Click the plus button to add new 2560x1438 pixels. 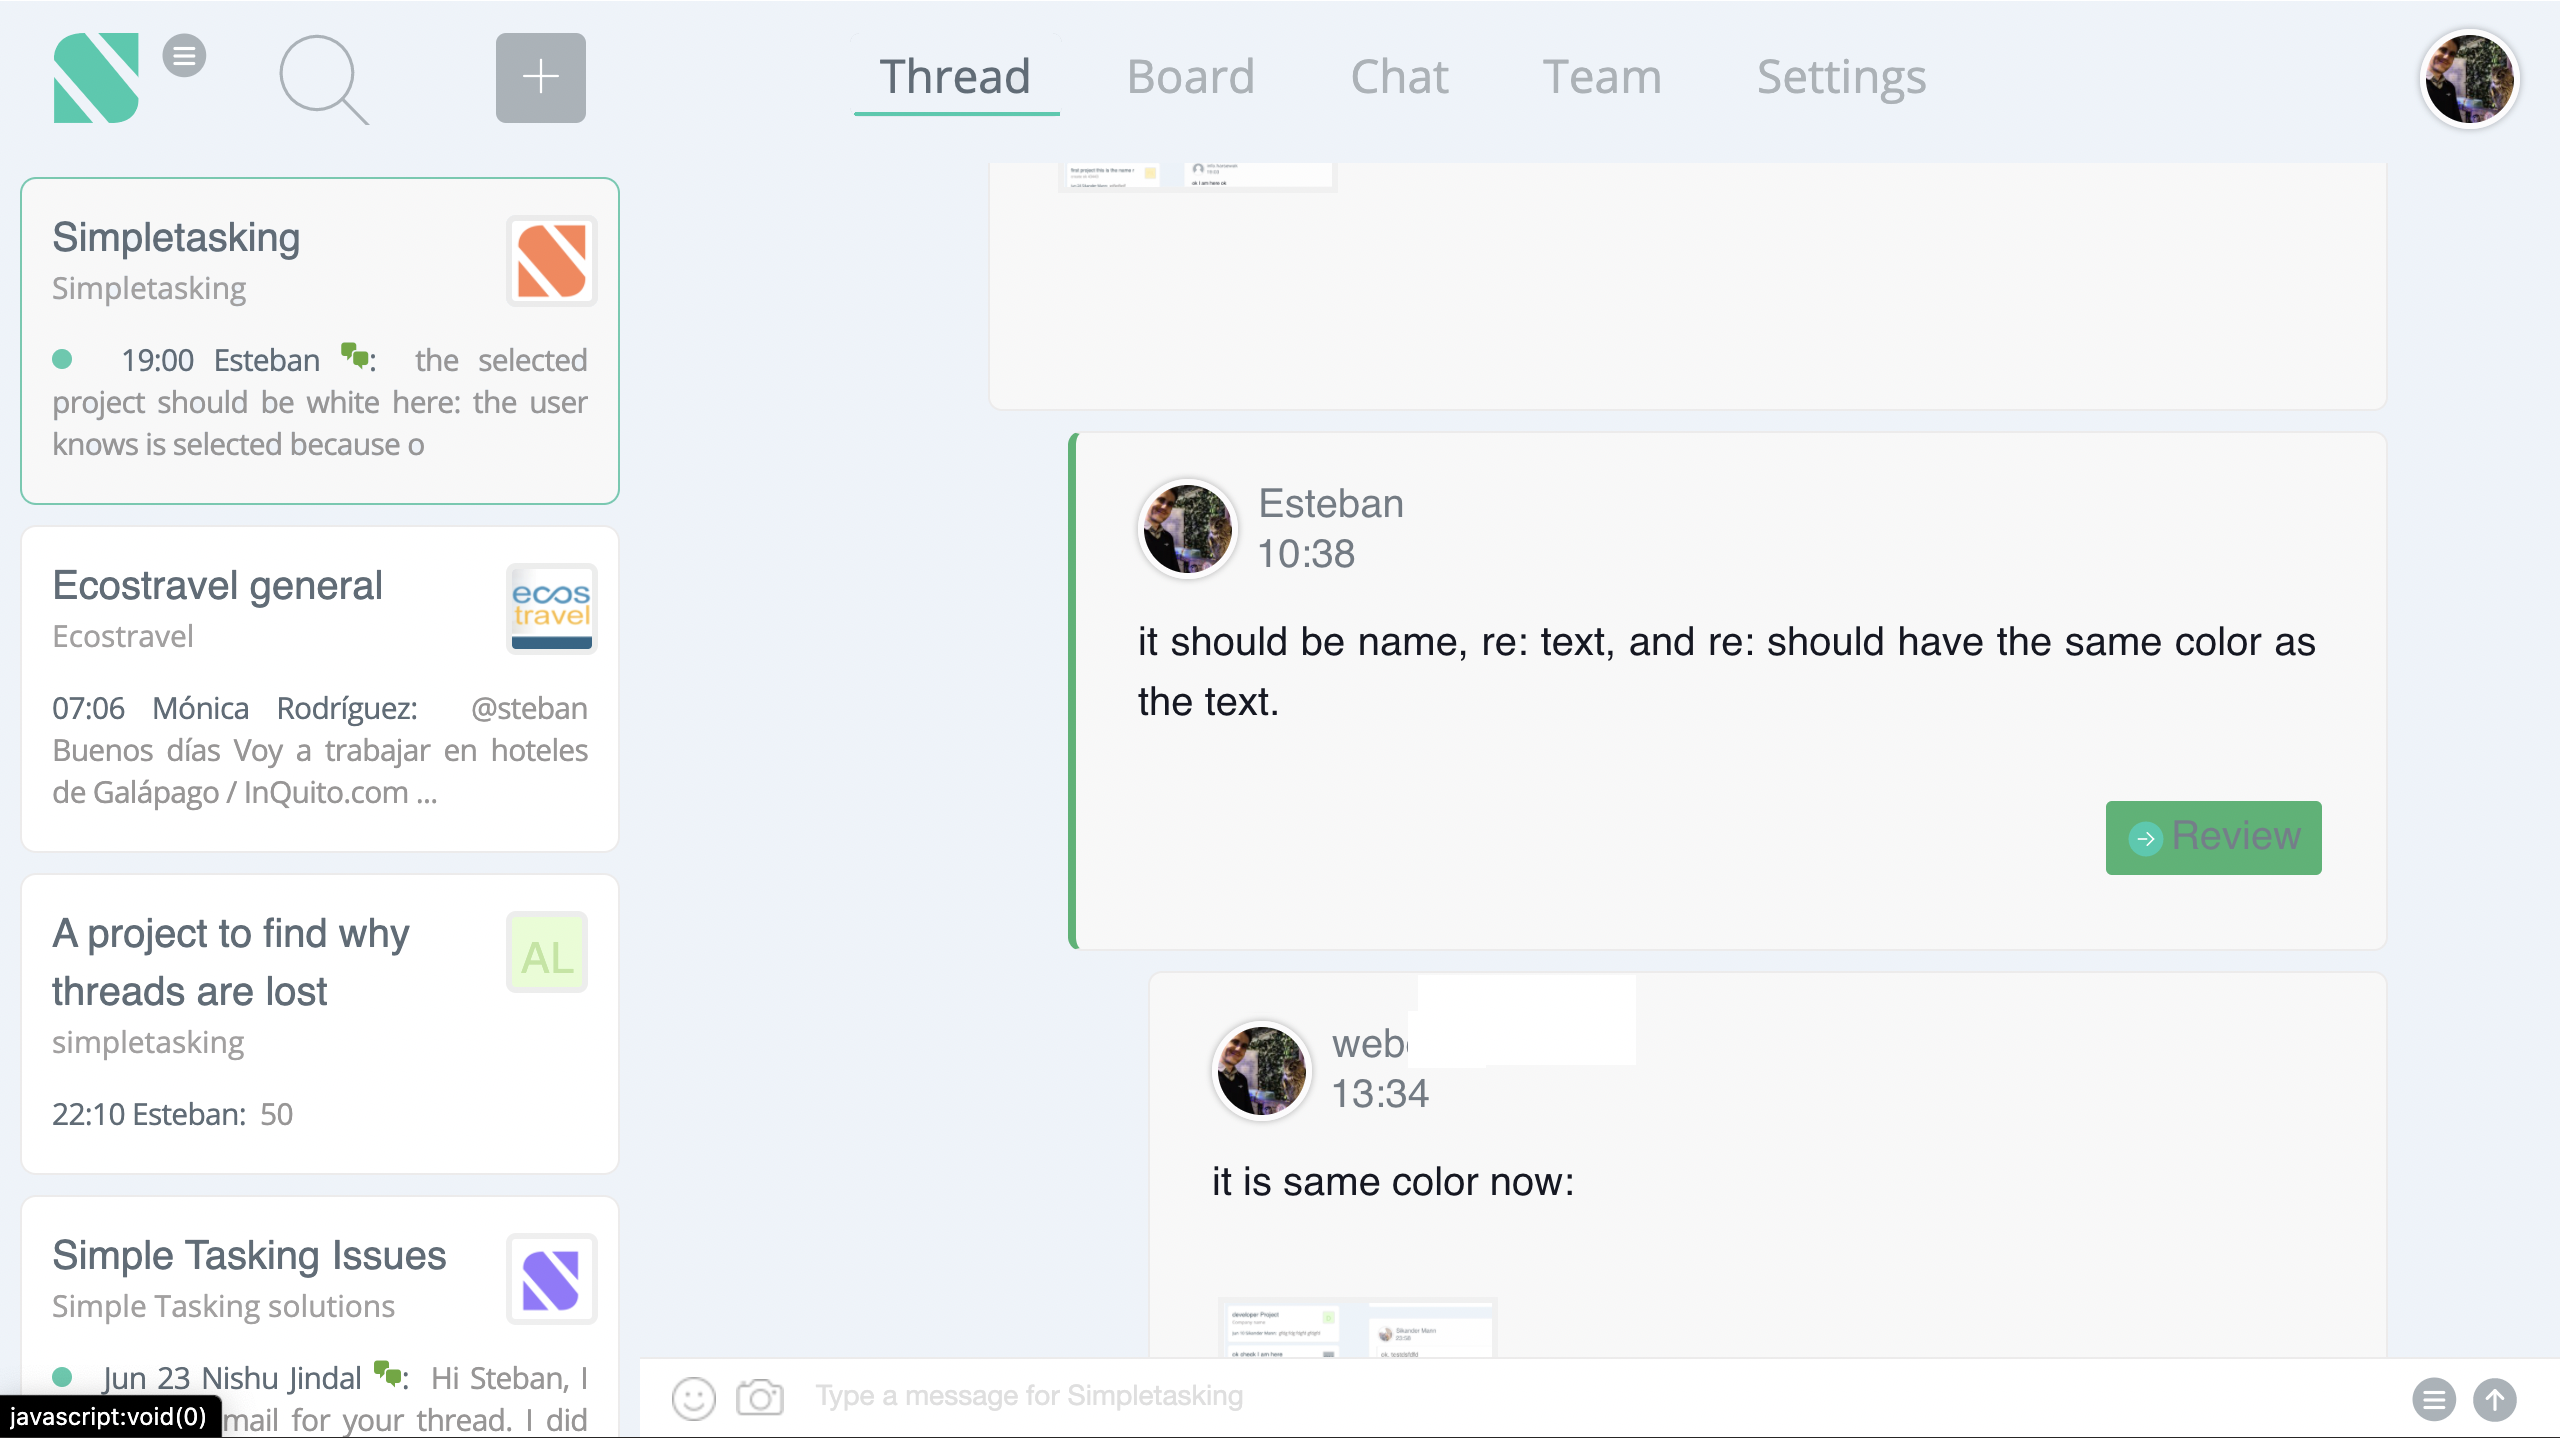coord(541,78)
